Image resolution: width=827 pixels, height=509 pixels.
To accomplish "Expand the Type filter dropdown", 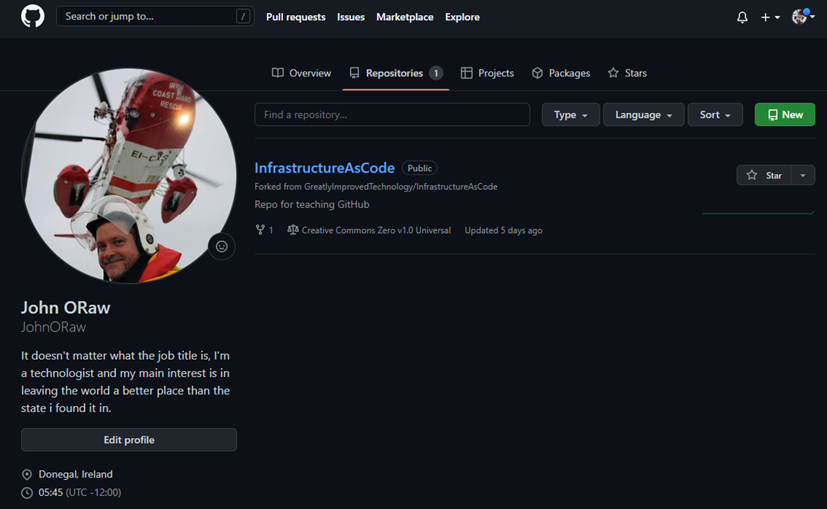I will (571, 114).
